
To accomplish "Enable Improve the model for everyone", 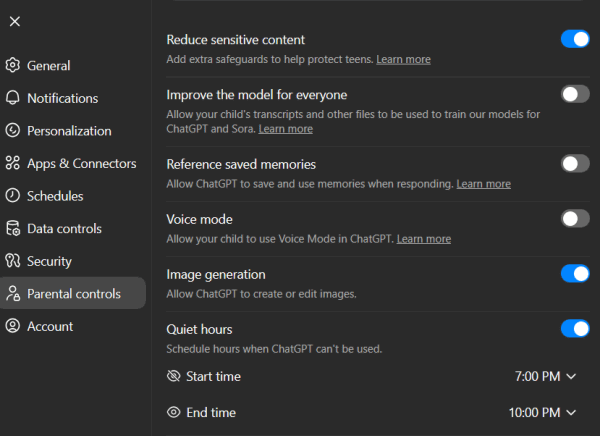I will (x=575, y=94).
